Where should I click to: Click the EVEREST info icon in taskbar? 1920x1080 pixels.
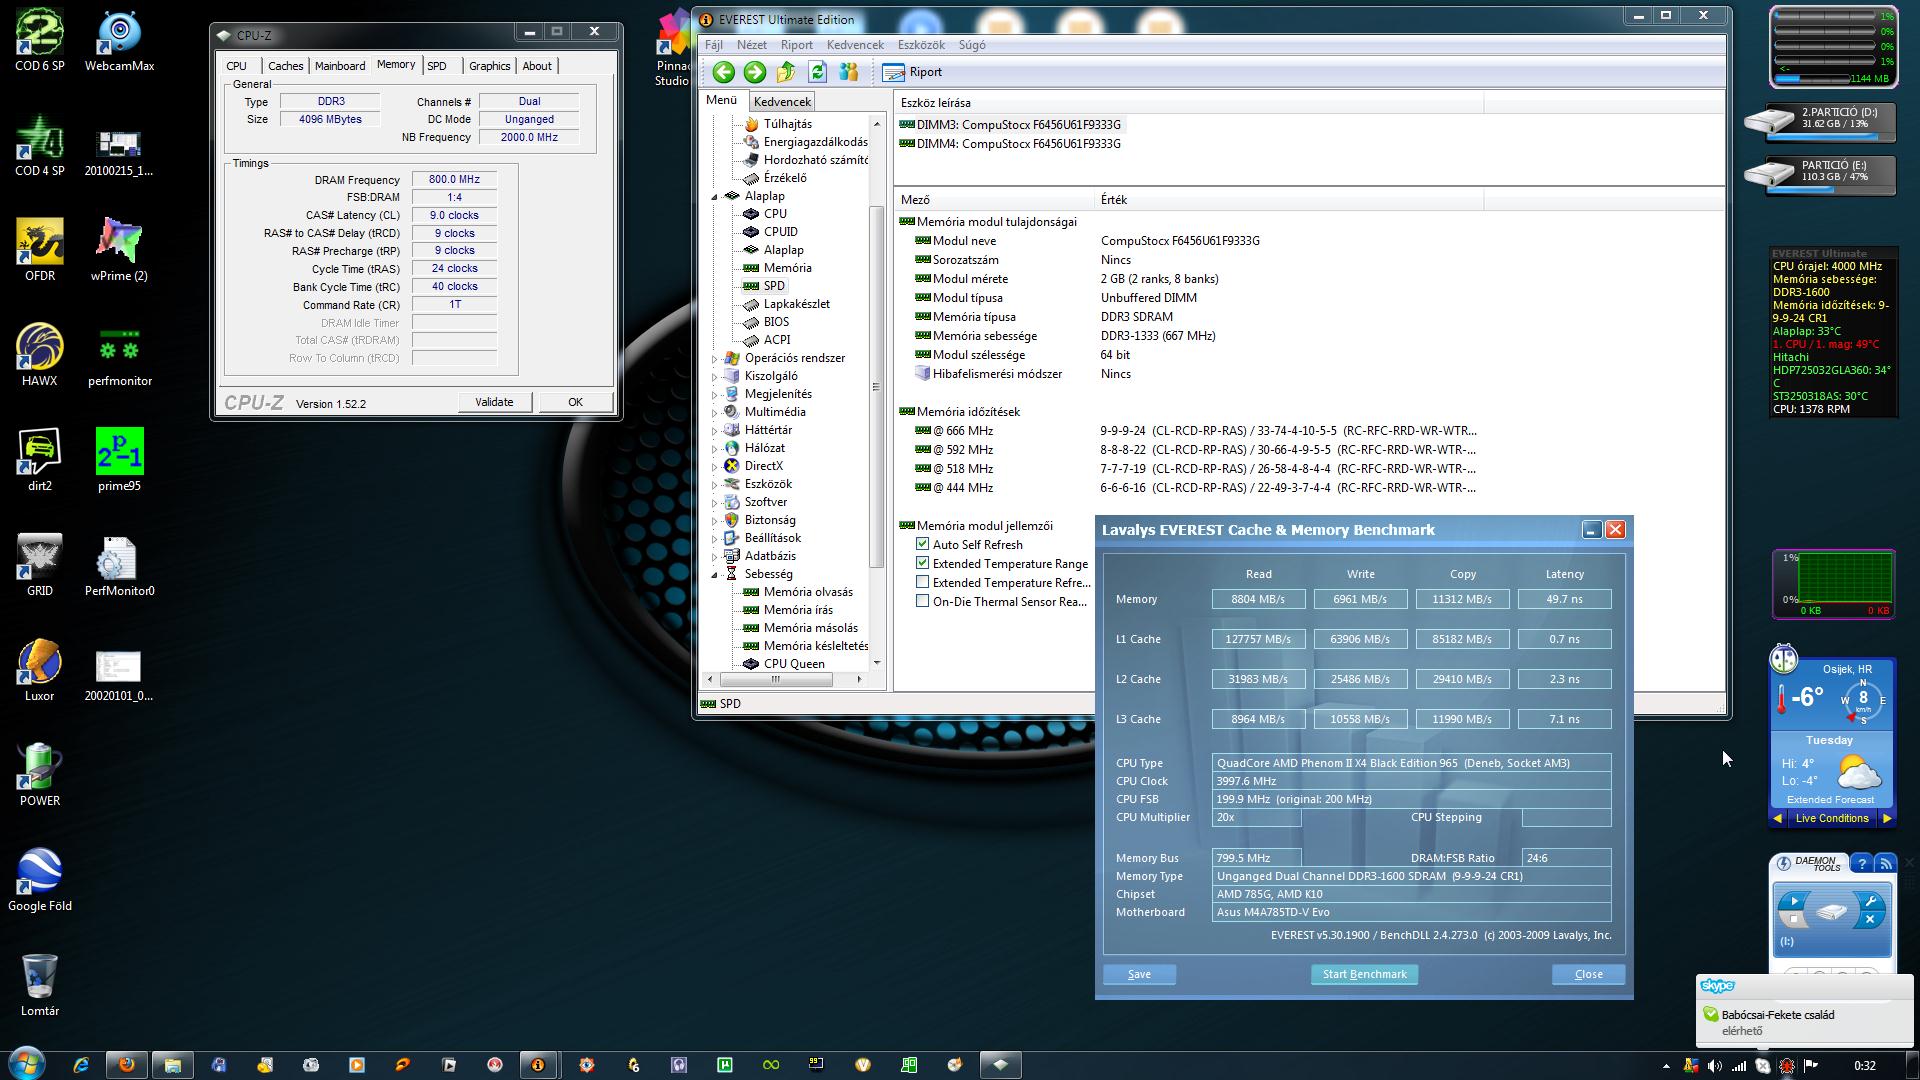[x=538, y=1065]
